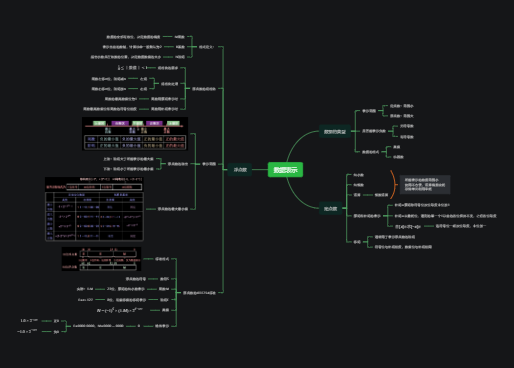Click the 浮点数: 范围大 leaf node
Screen dimensions: 514x368
402,116
